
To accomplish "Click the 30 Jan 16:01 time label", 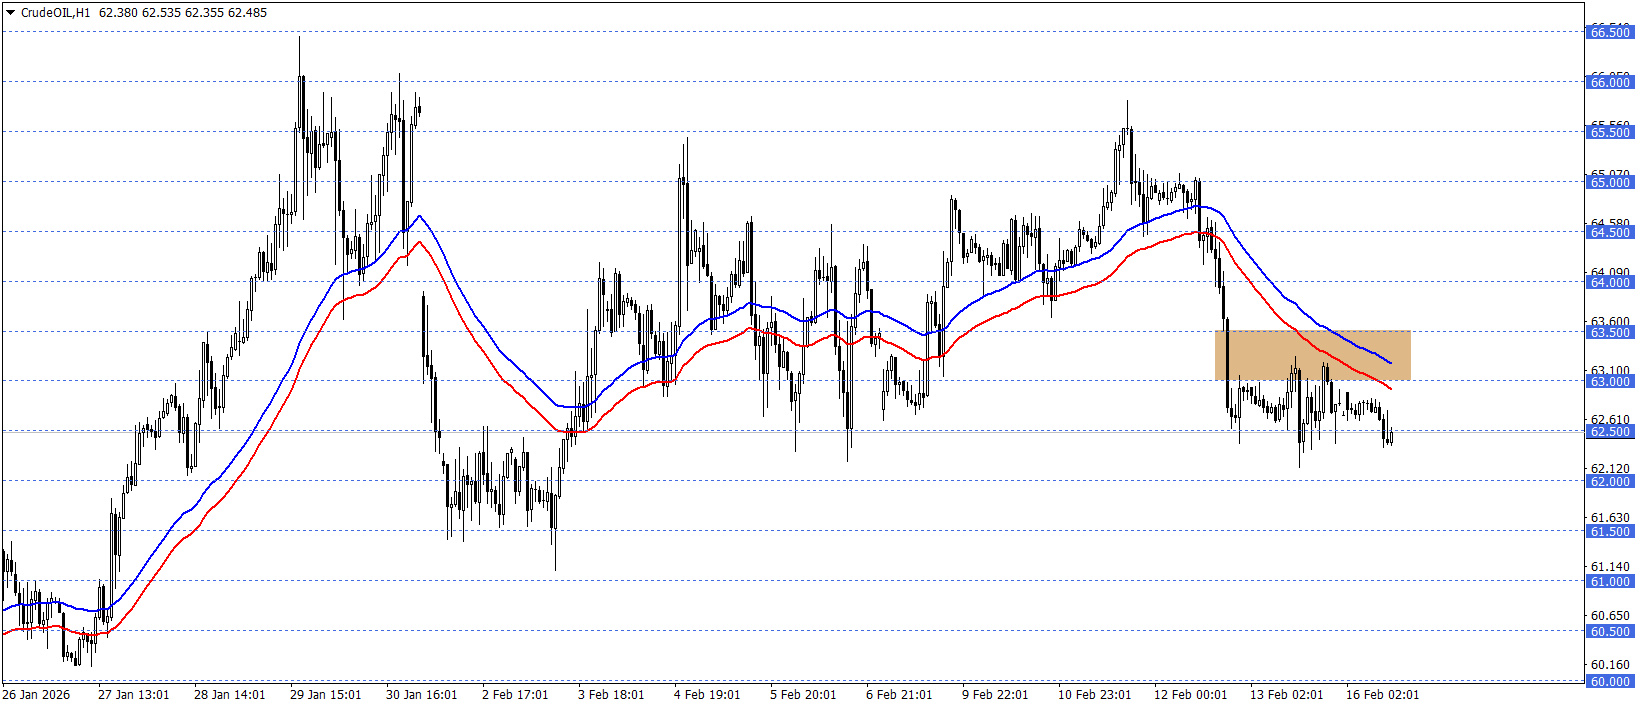I will (x=421, y=694).
